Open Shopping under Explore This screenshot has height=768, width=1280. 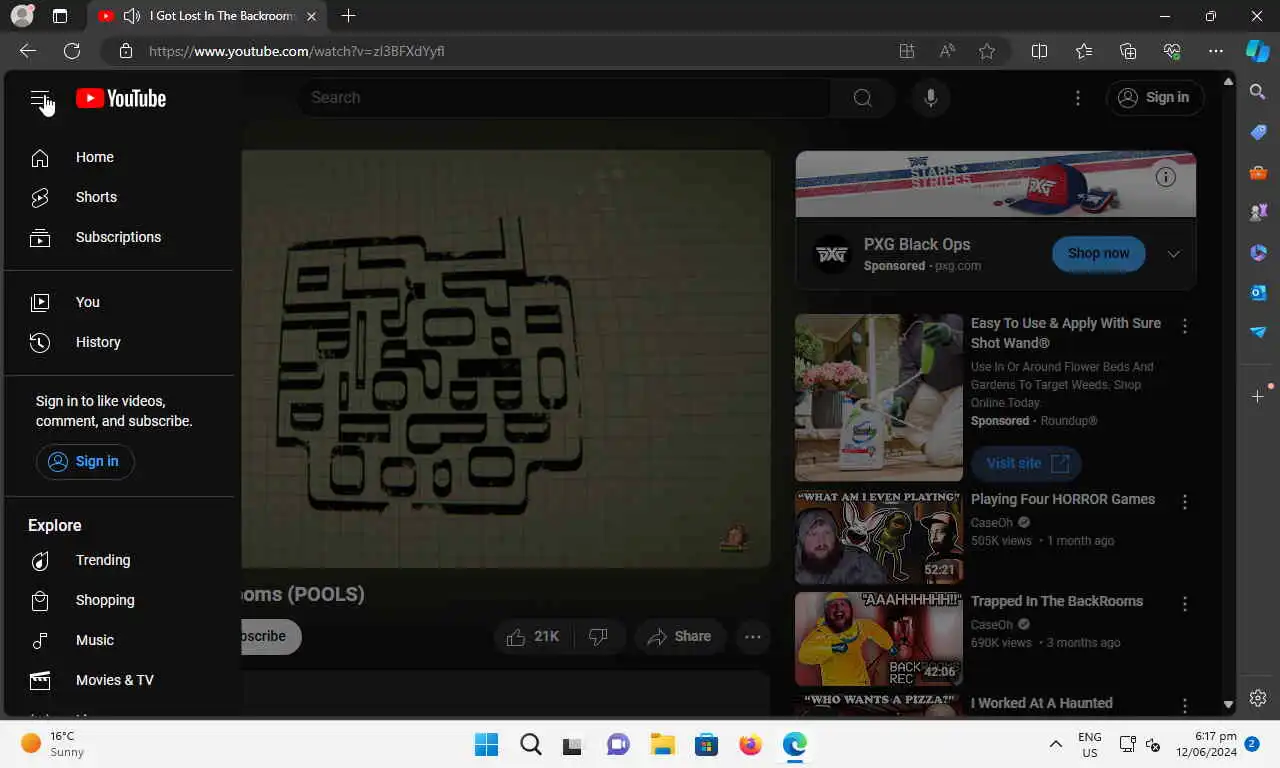tap(120, 600)
